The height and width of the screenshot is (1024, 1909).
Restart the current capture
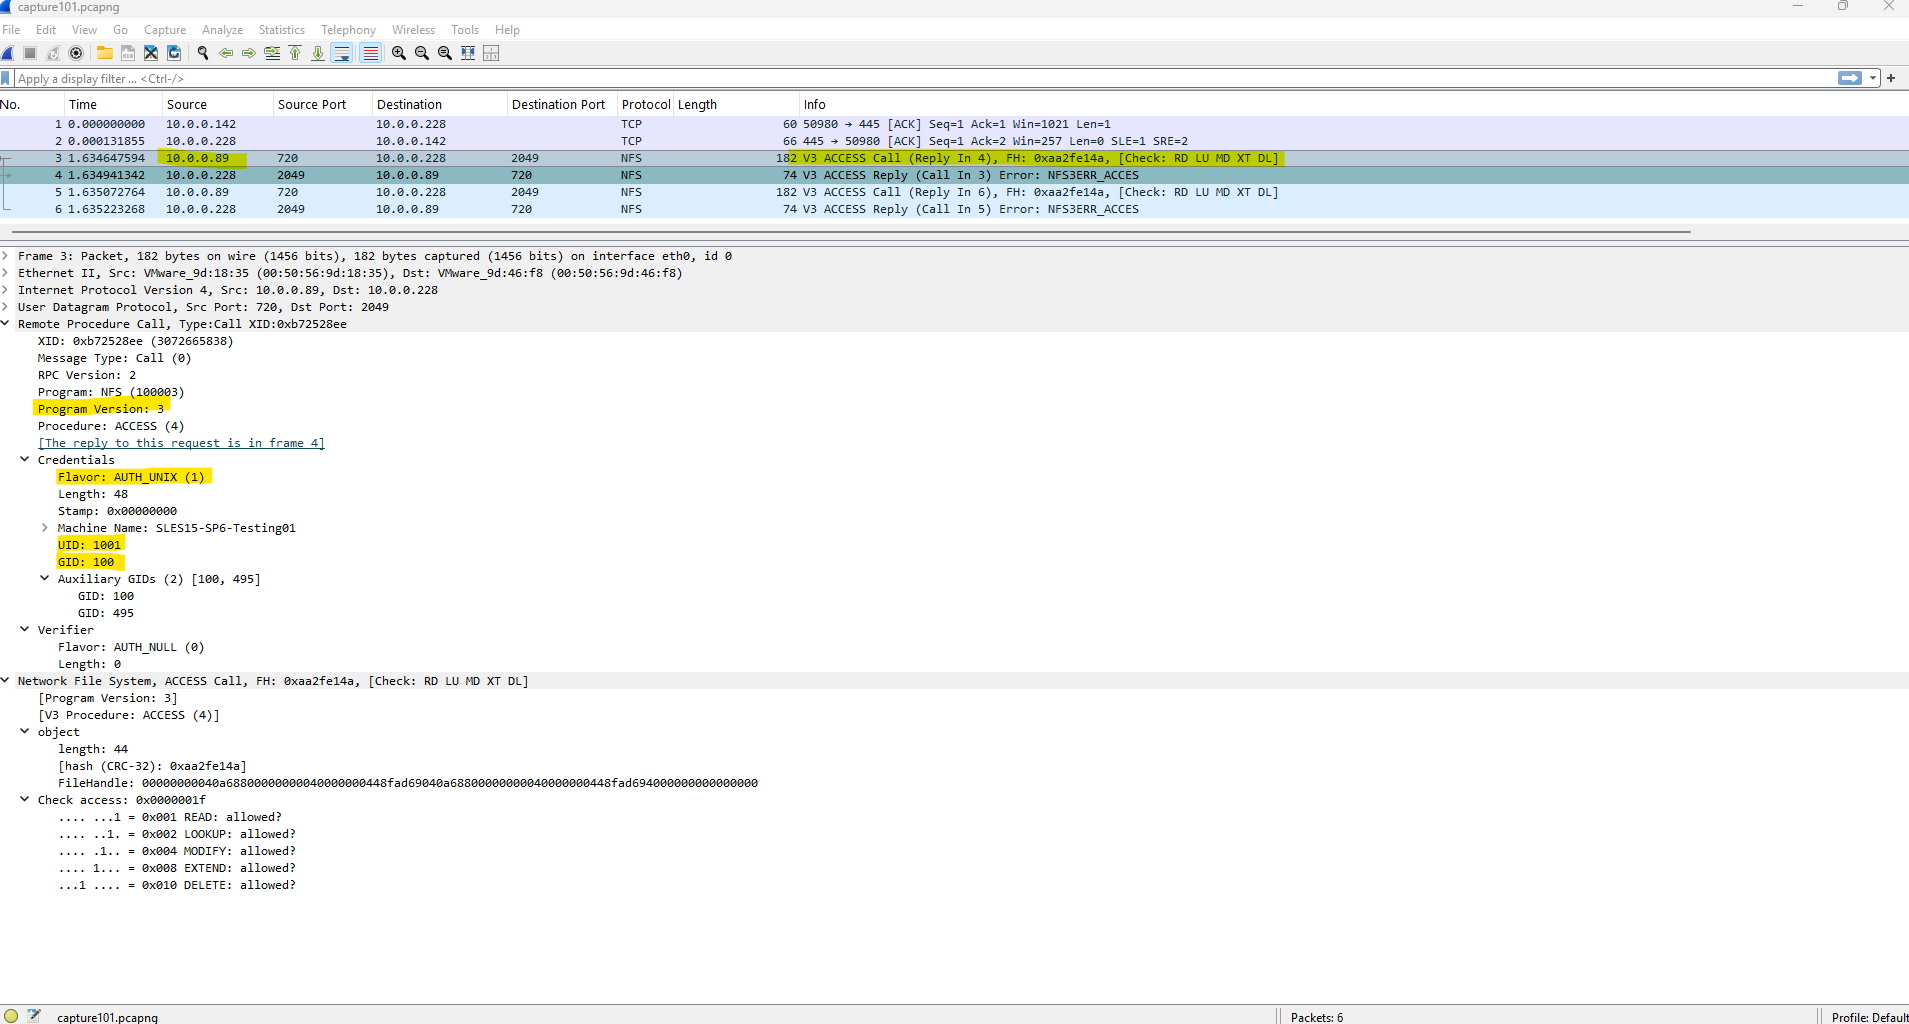53,53
